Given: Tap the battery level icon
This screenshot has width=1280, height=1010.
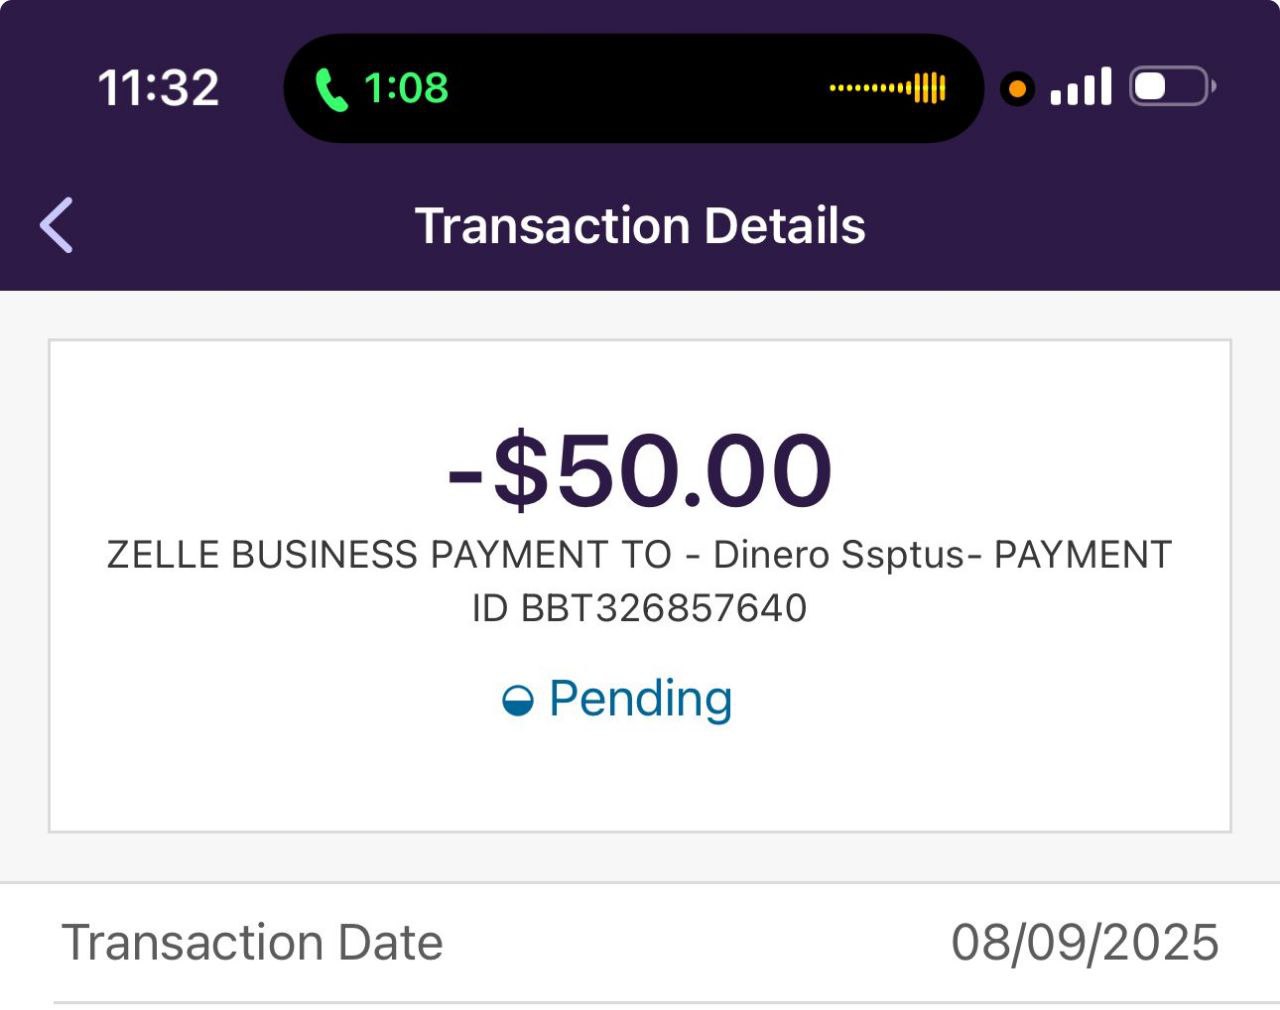Looking at the screenshot, I should coord(1171,87).
